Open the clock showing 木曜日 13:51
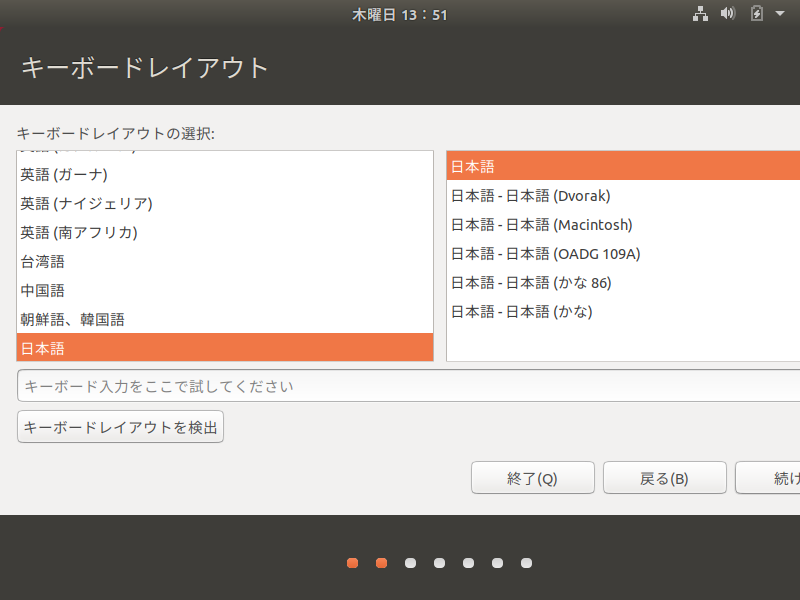Screen dimensions: 800x600 tap(399, 15)
